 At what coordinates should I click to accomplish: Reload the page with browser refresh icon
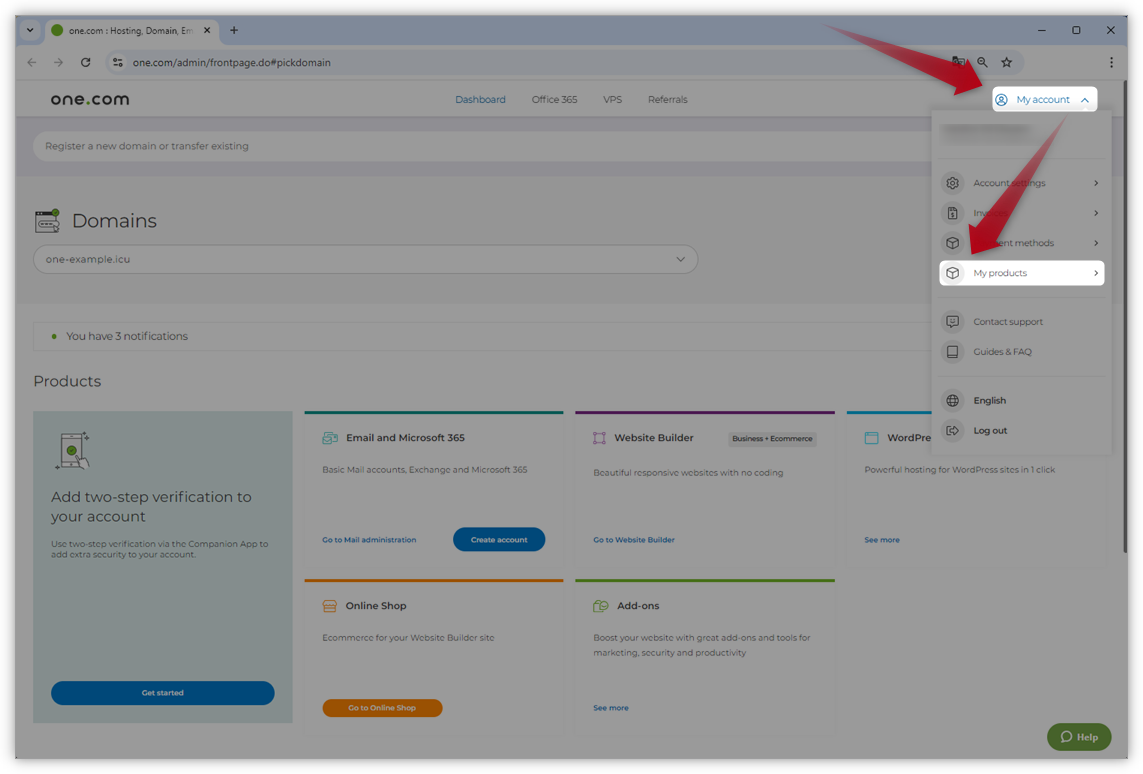86,62
